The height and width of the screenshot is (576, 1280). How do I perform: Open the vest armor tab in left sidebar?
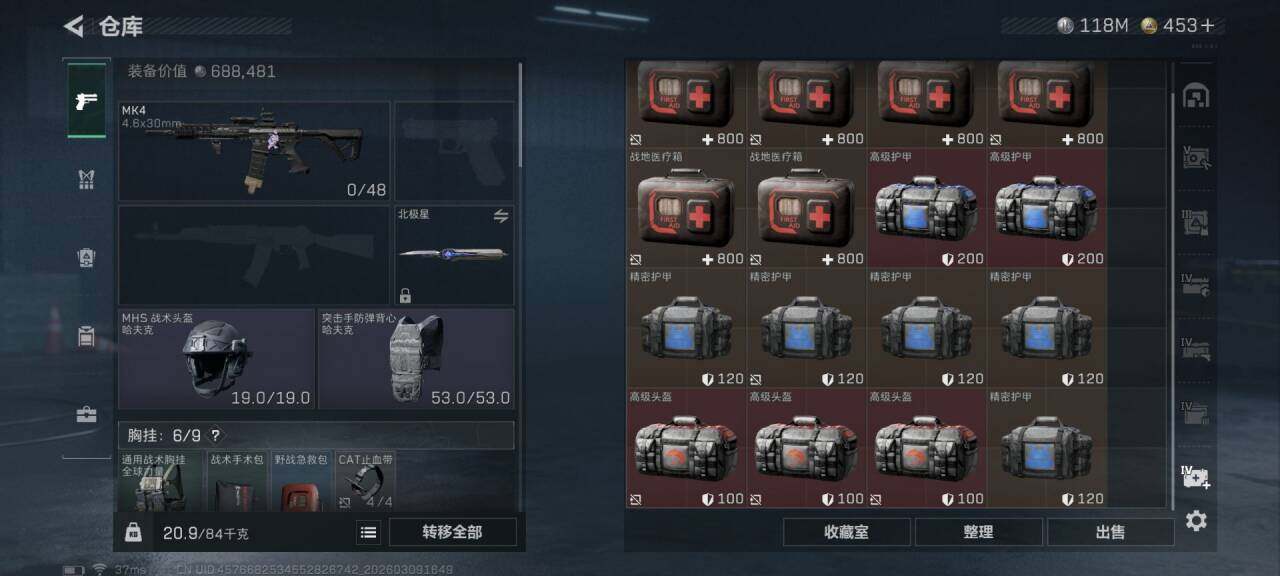[87, 179]
